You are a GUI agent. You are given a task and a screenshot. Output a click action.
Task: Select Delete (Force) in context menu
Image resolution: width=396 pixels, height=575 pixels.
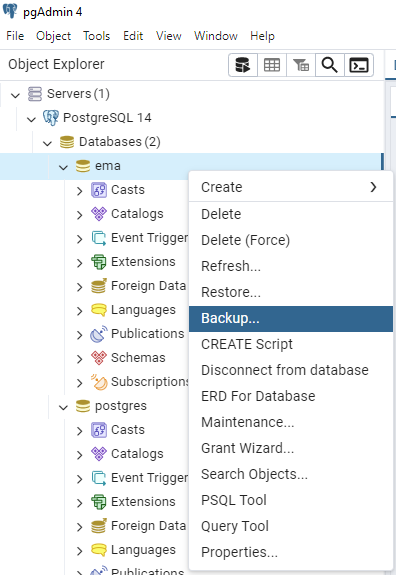[x=291, y=240]
